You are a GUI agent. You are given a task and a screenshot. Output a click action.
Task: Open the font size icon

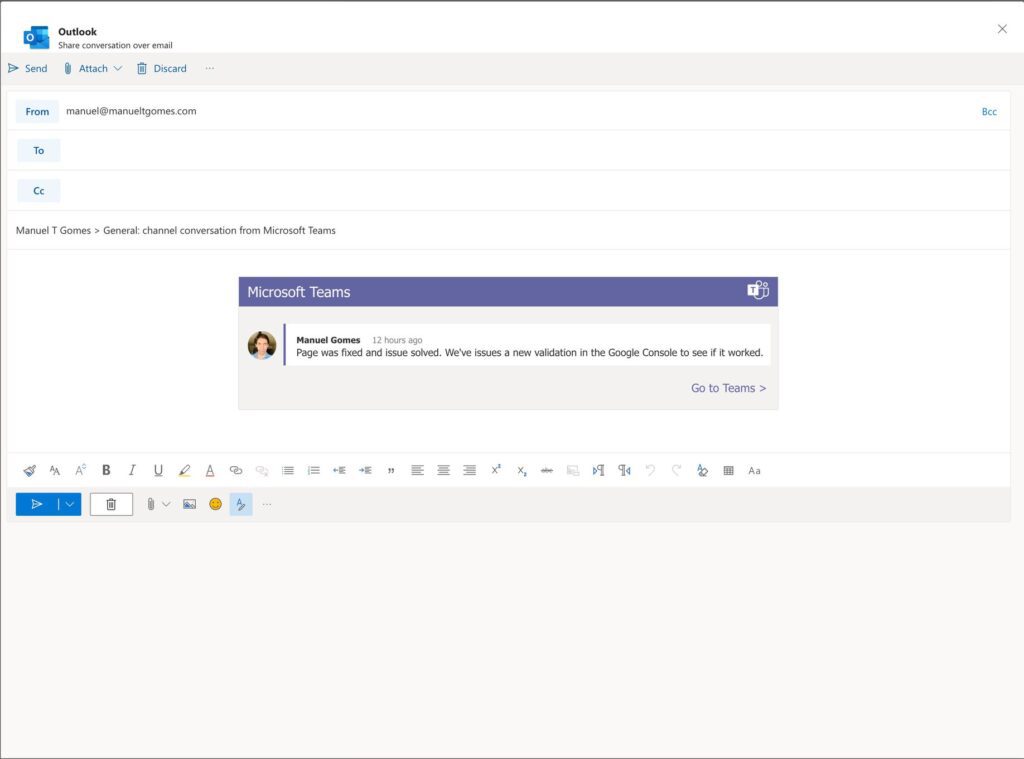[x=80, y=470]
